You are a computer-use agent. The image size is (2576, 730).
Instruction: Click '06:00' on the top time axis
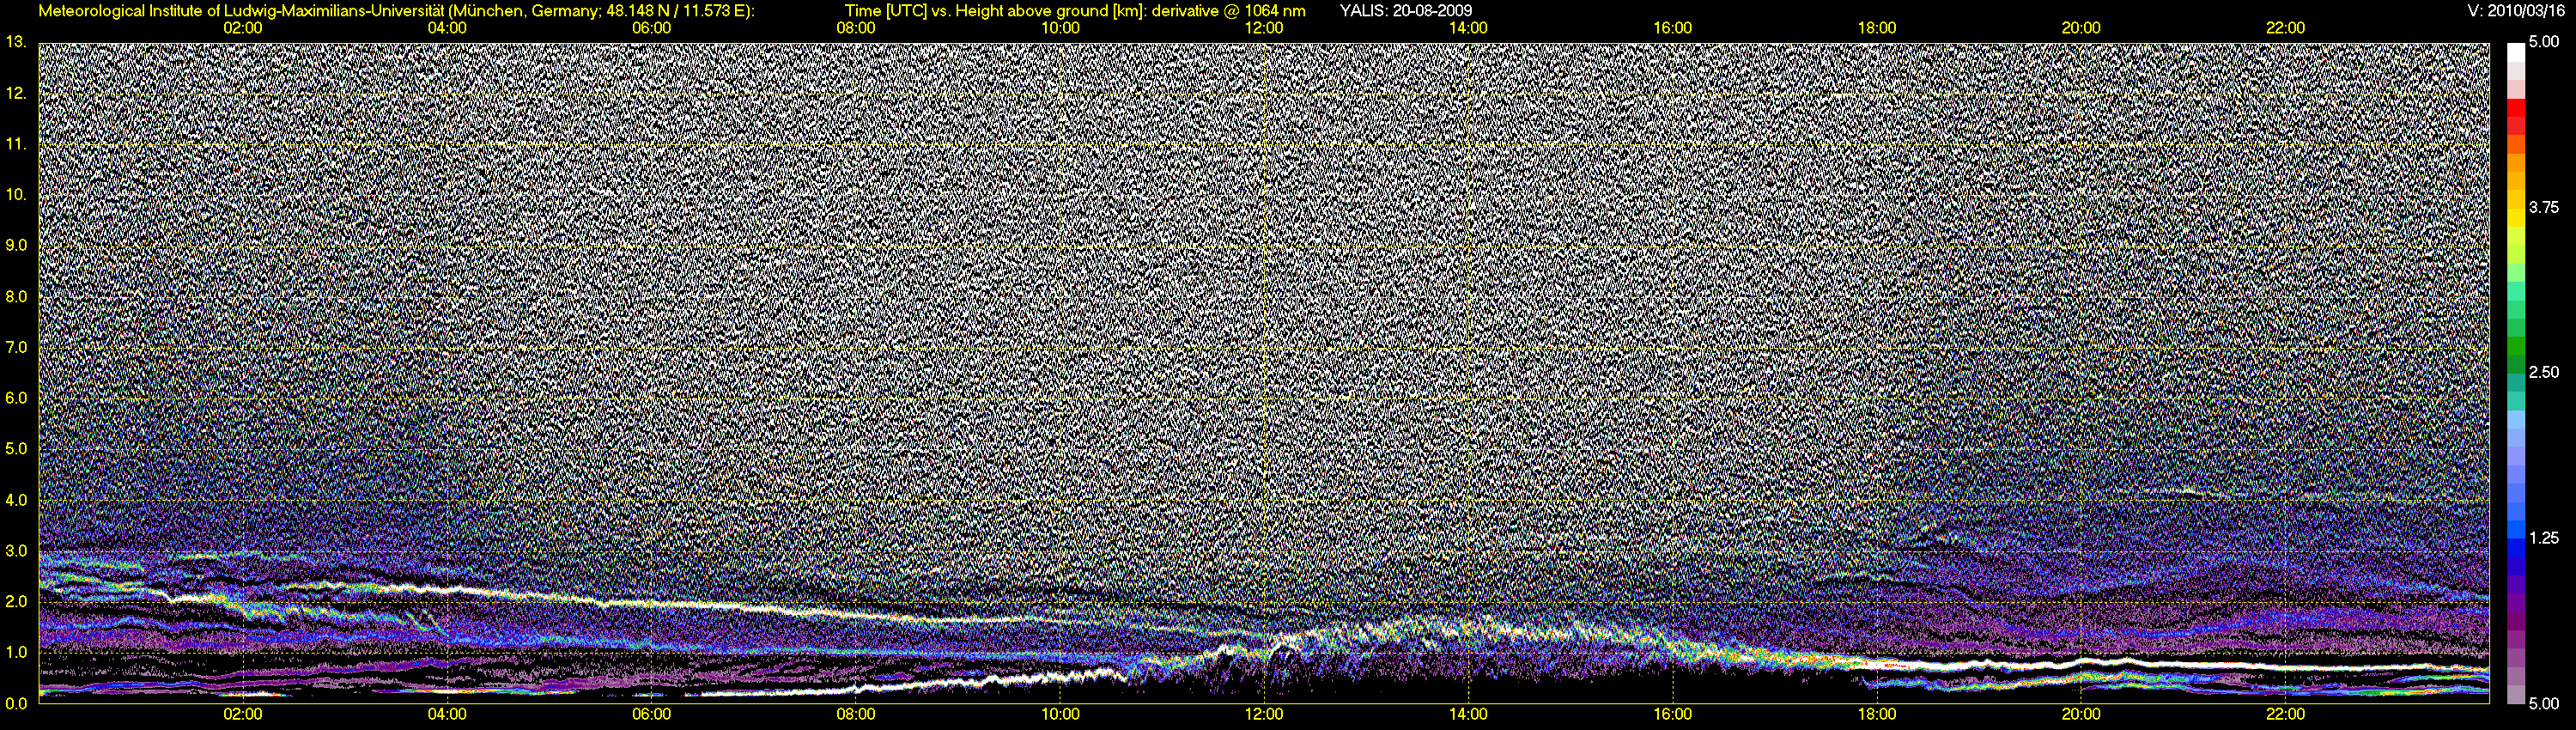pyautogui.click(x=652, y=28)
